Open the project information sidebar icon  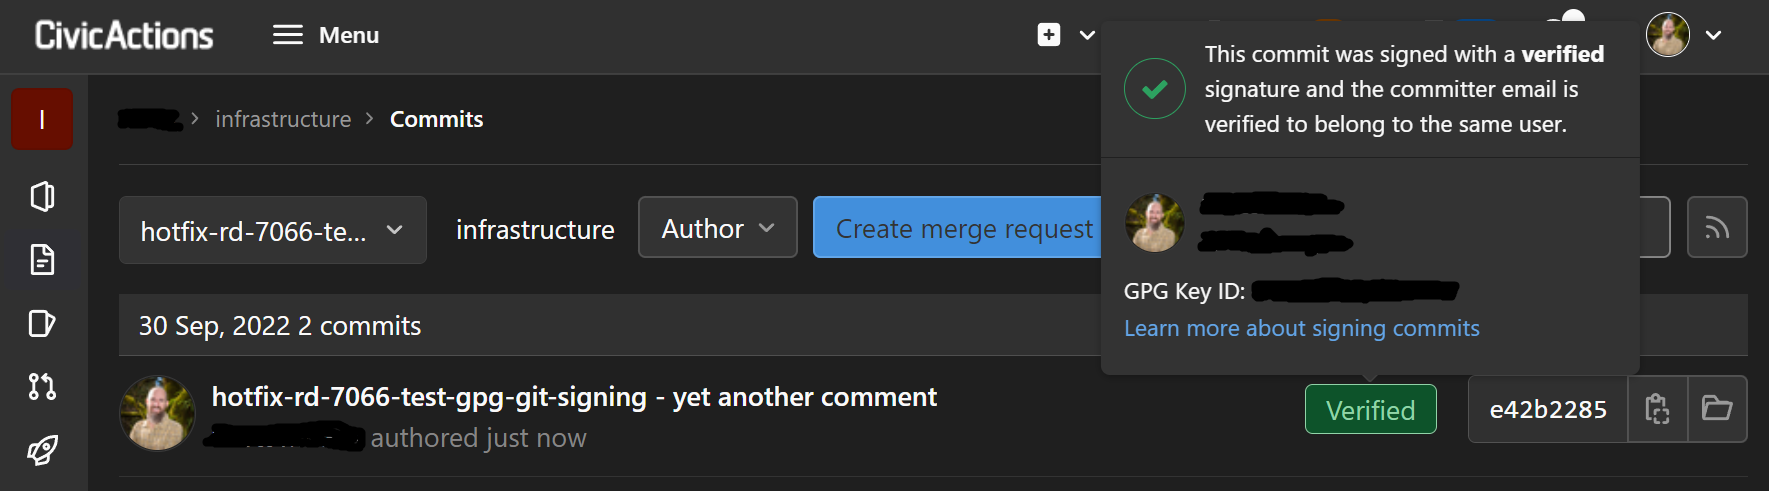(x=42, y=196)
